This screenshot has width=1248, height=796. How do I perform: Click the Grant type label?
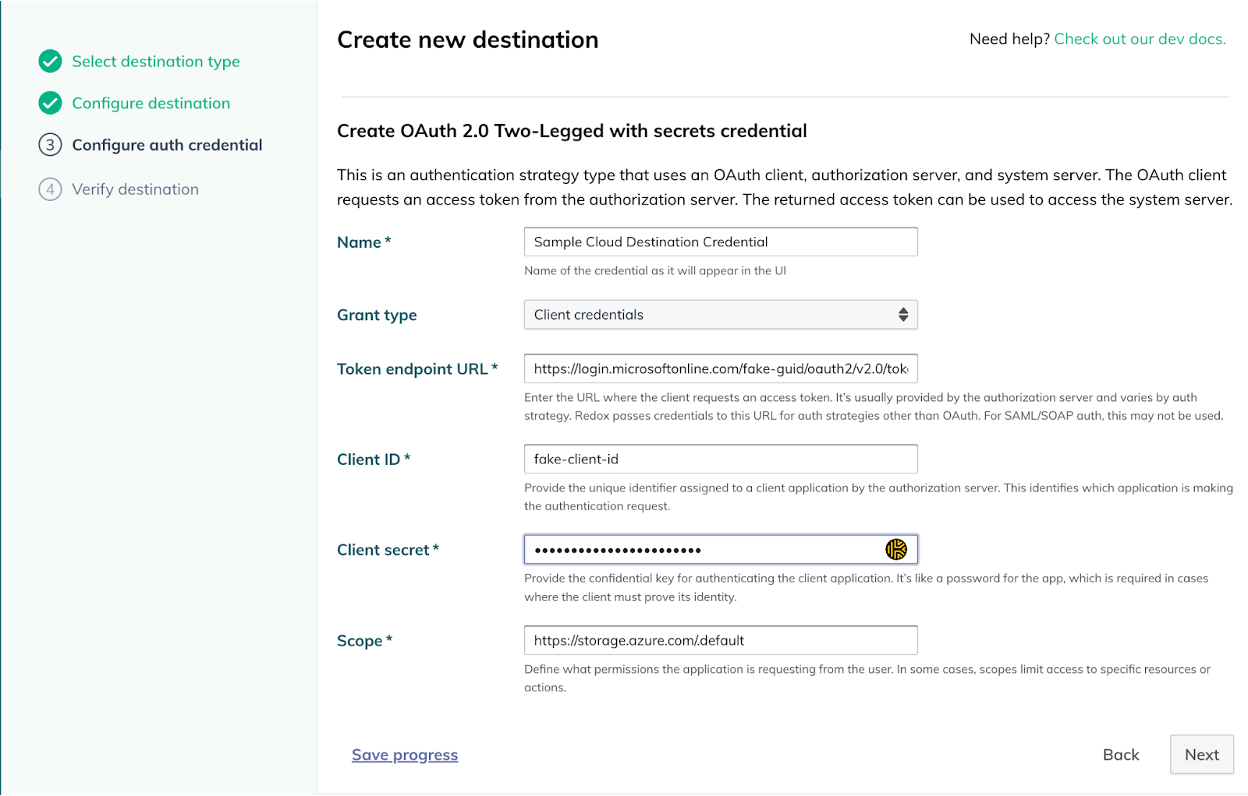[377, 315]
